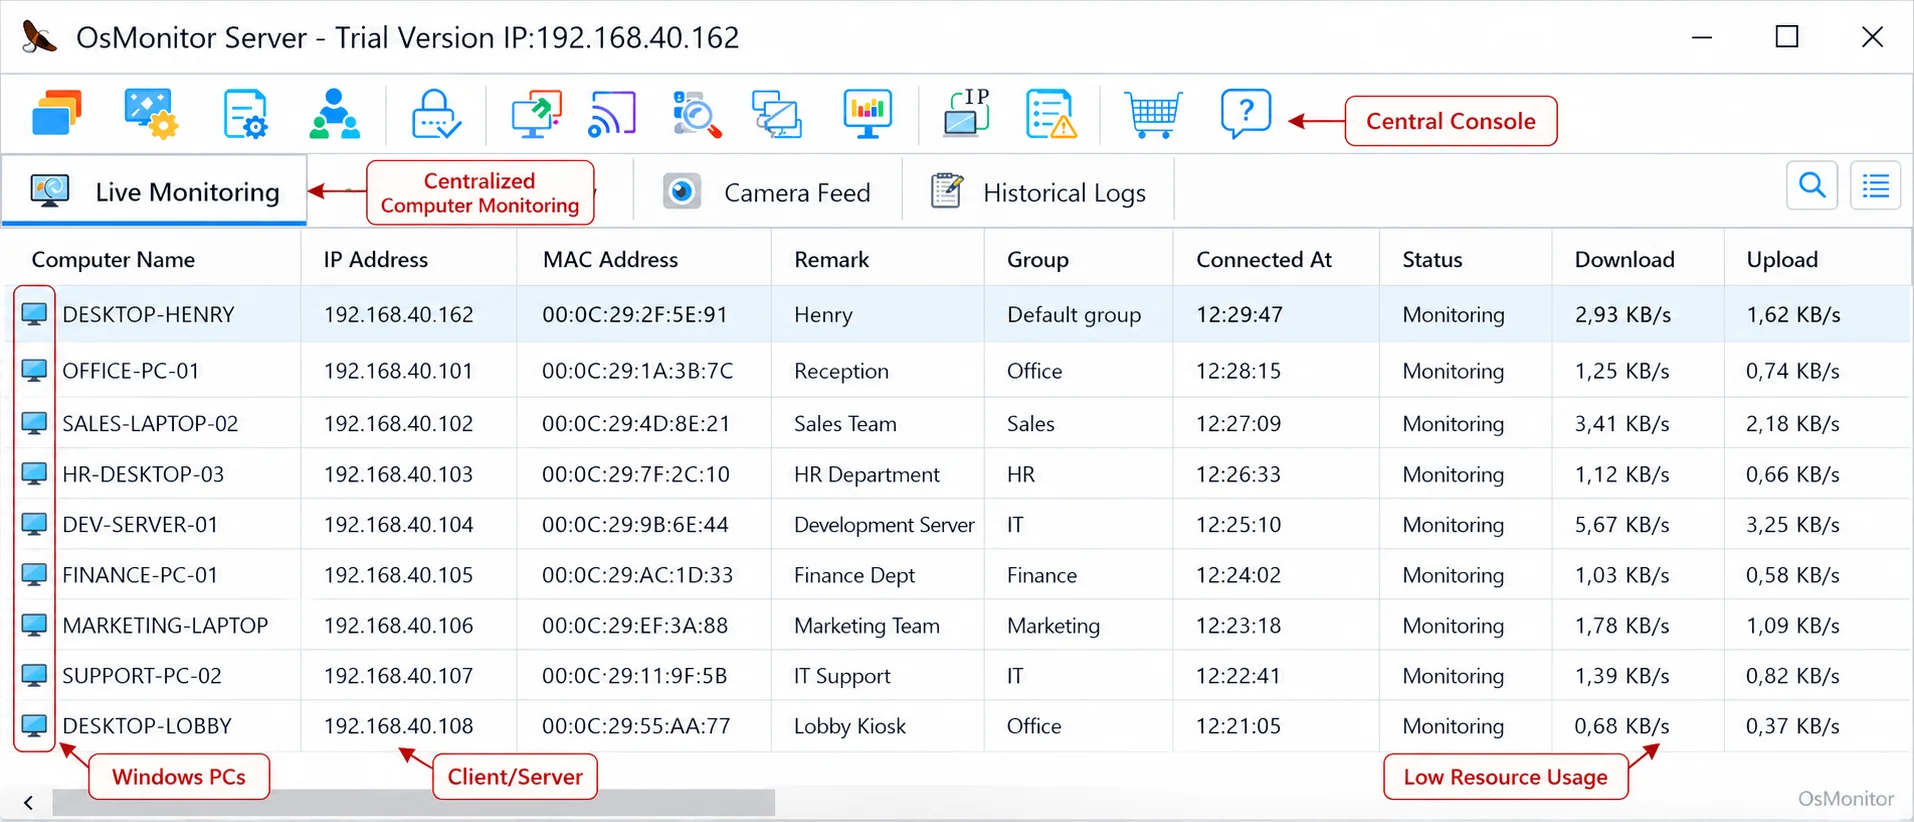Open the user groups management icon
This screenshot has height=822, width=1914.
pos(334,113)
